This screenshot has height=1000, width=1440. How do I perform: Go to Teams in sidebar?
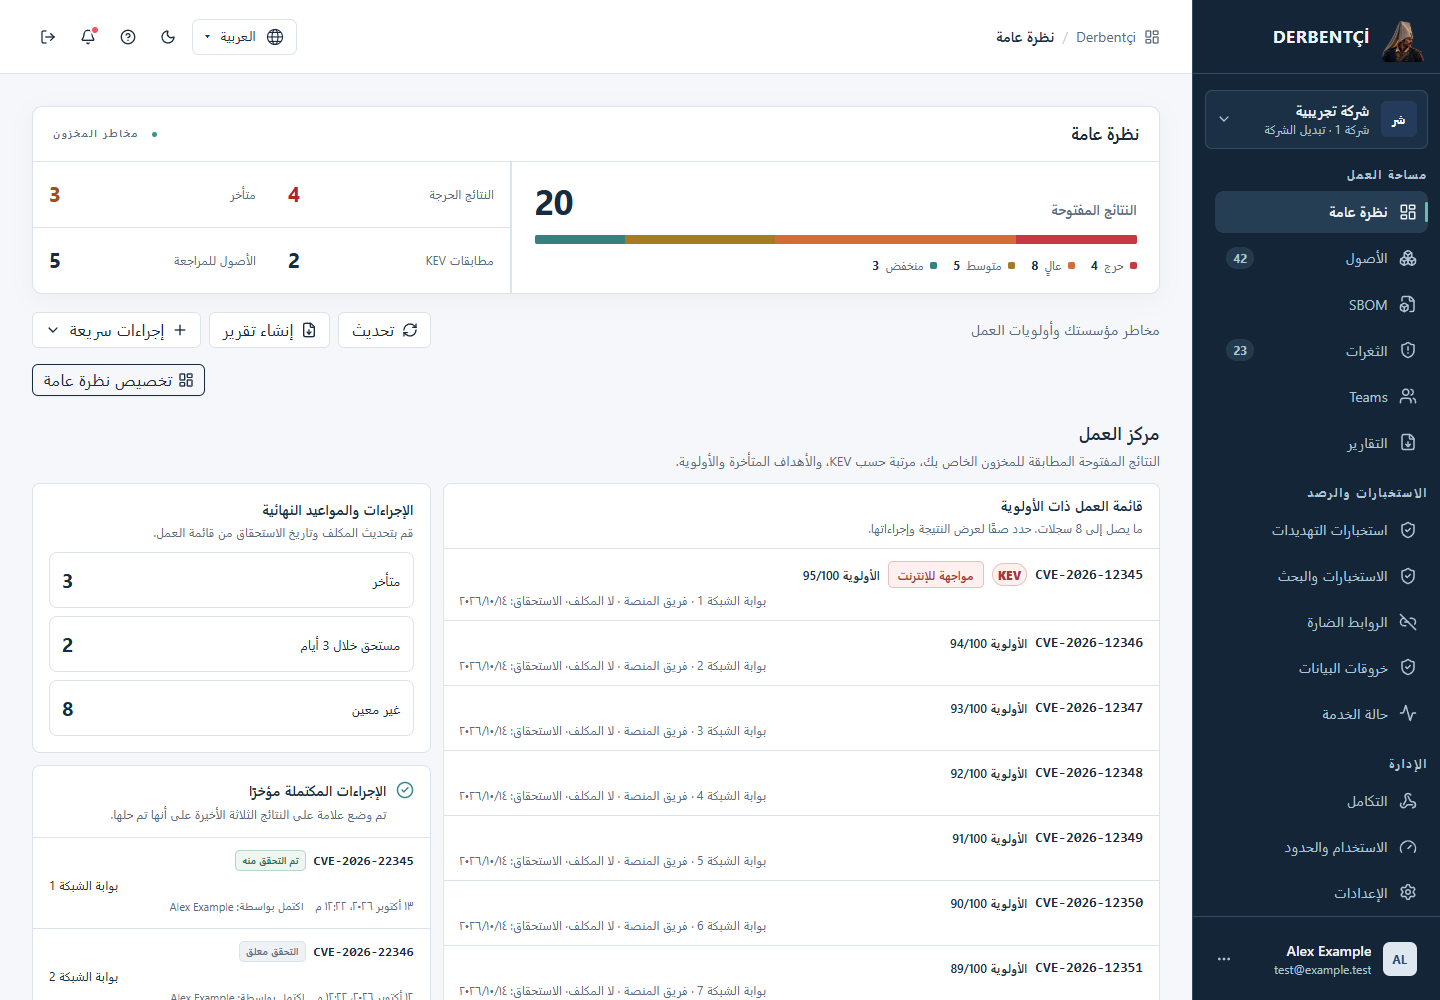pos(1321,397)
